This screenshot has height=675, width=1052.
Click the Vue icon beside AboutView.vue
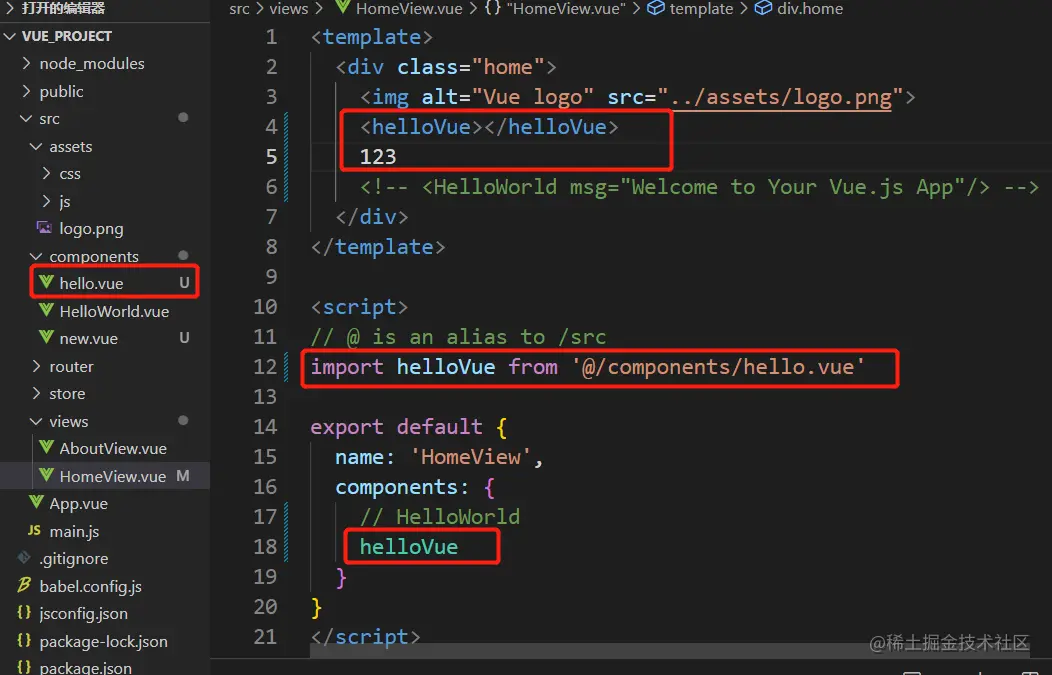(46, 448)
